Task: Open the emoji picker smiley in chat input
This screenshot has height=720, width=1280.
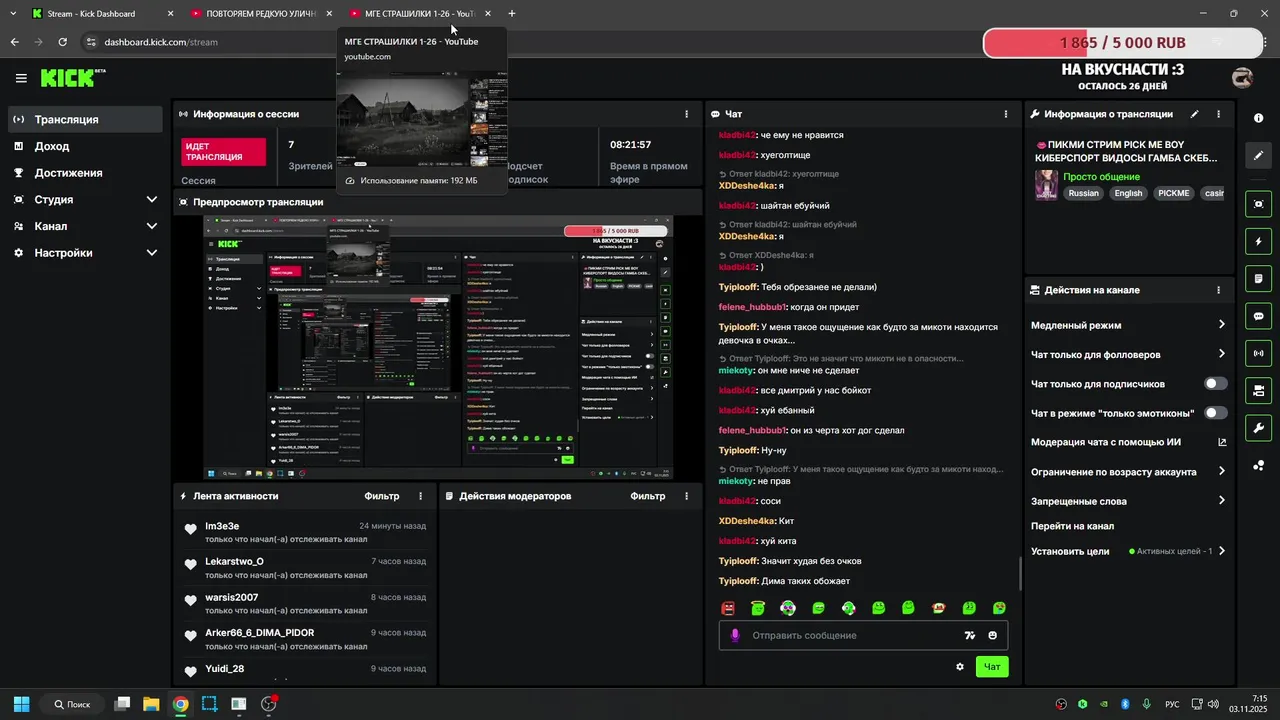Action: [x=992, y=635]
